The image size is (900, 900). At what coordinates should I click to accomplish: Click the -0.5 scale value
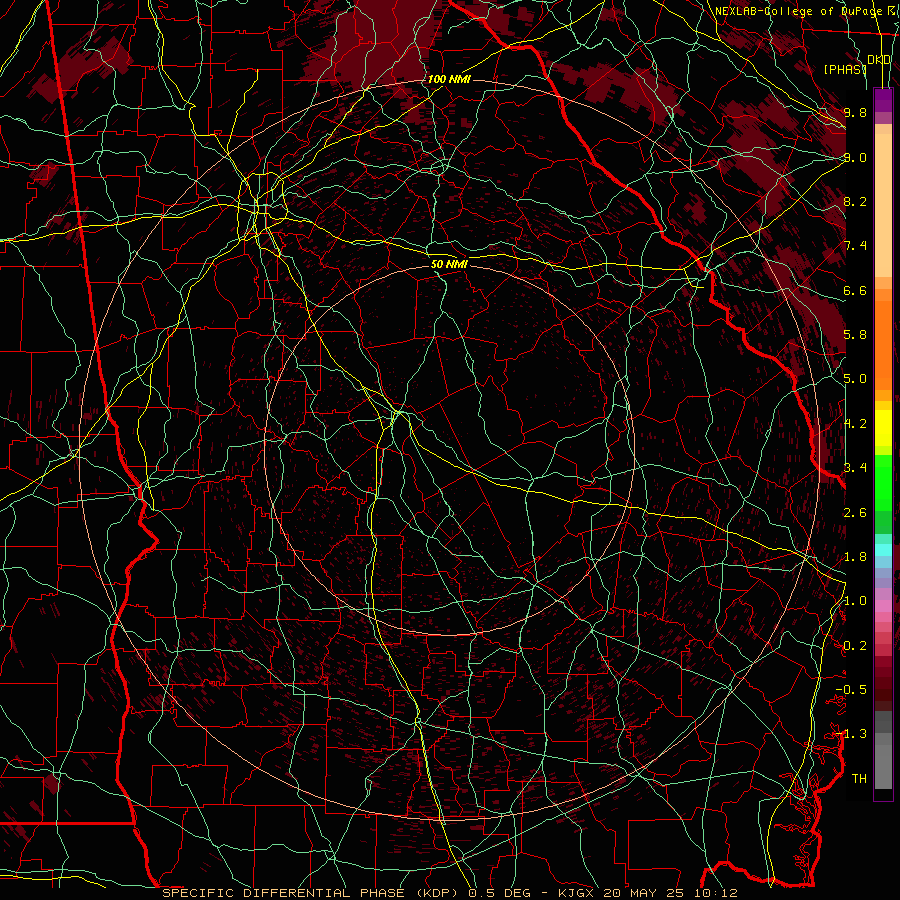tap(851, 690)
